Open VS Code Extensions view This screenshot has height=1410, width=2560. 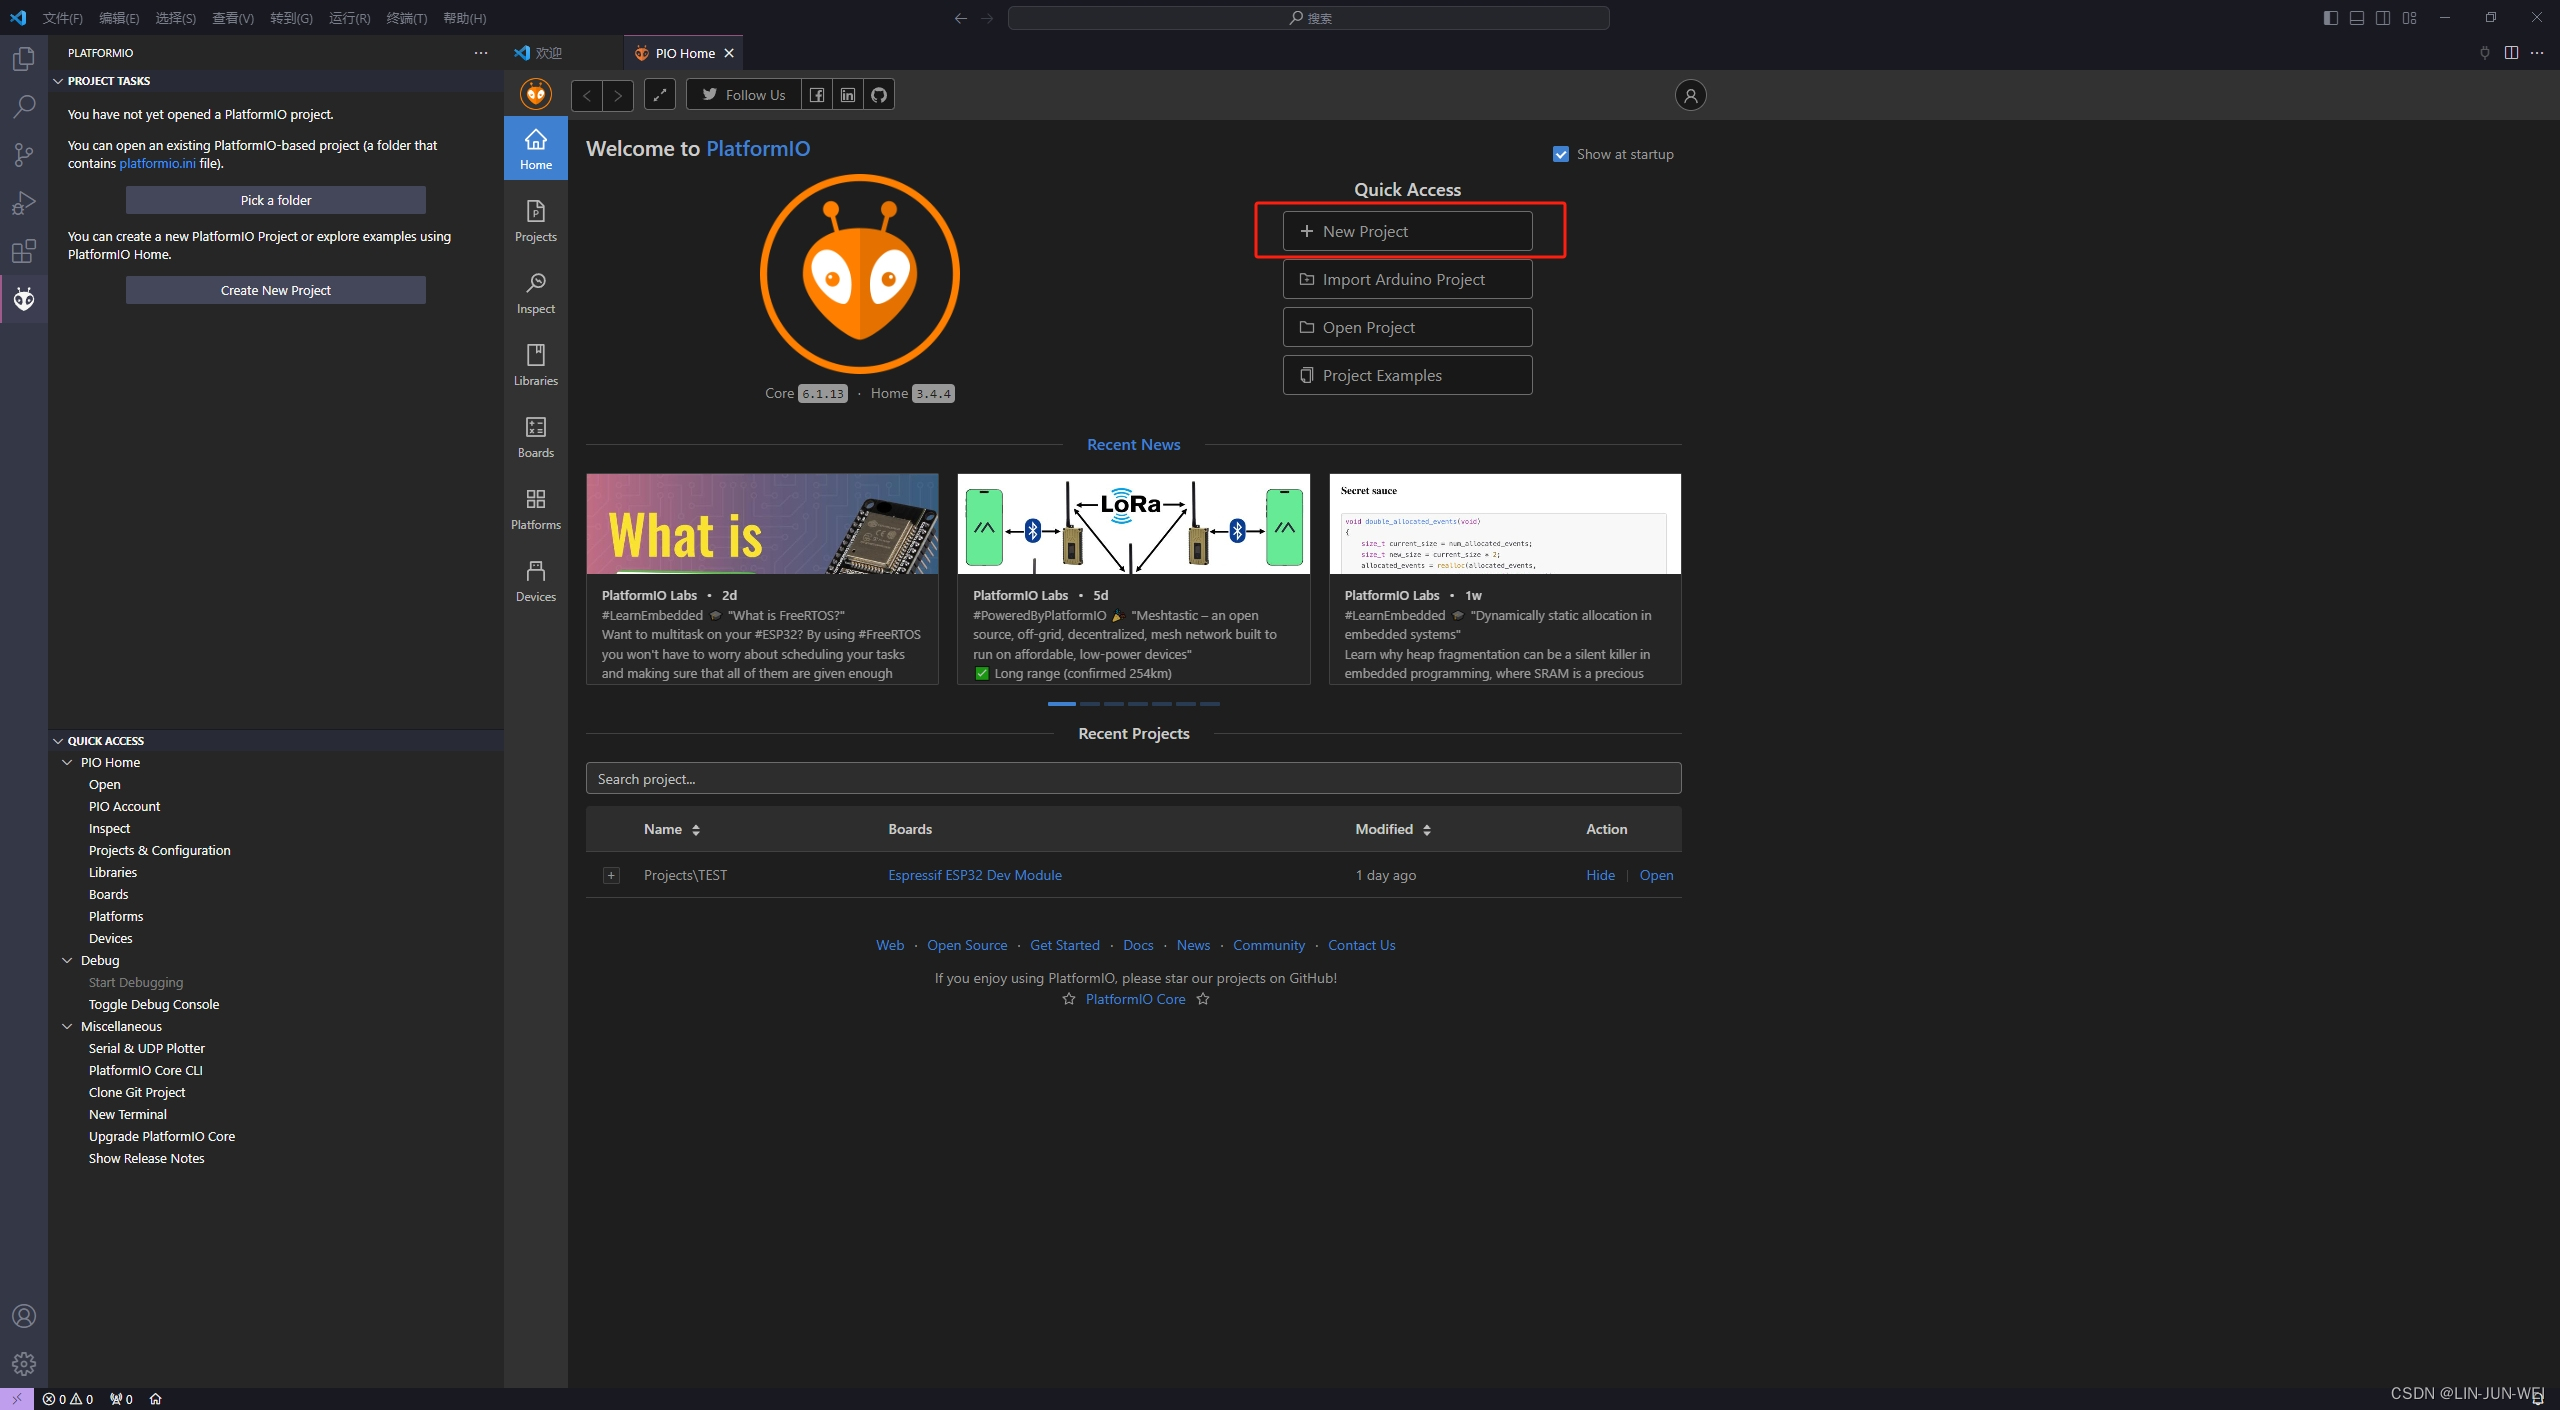coord(24,251)
